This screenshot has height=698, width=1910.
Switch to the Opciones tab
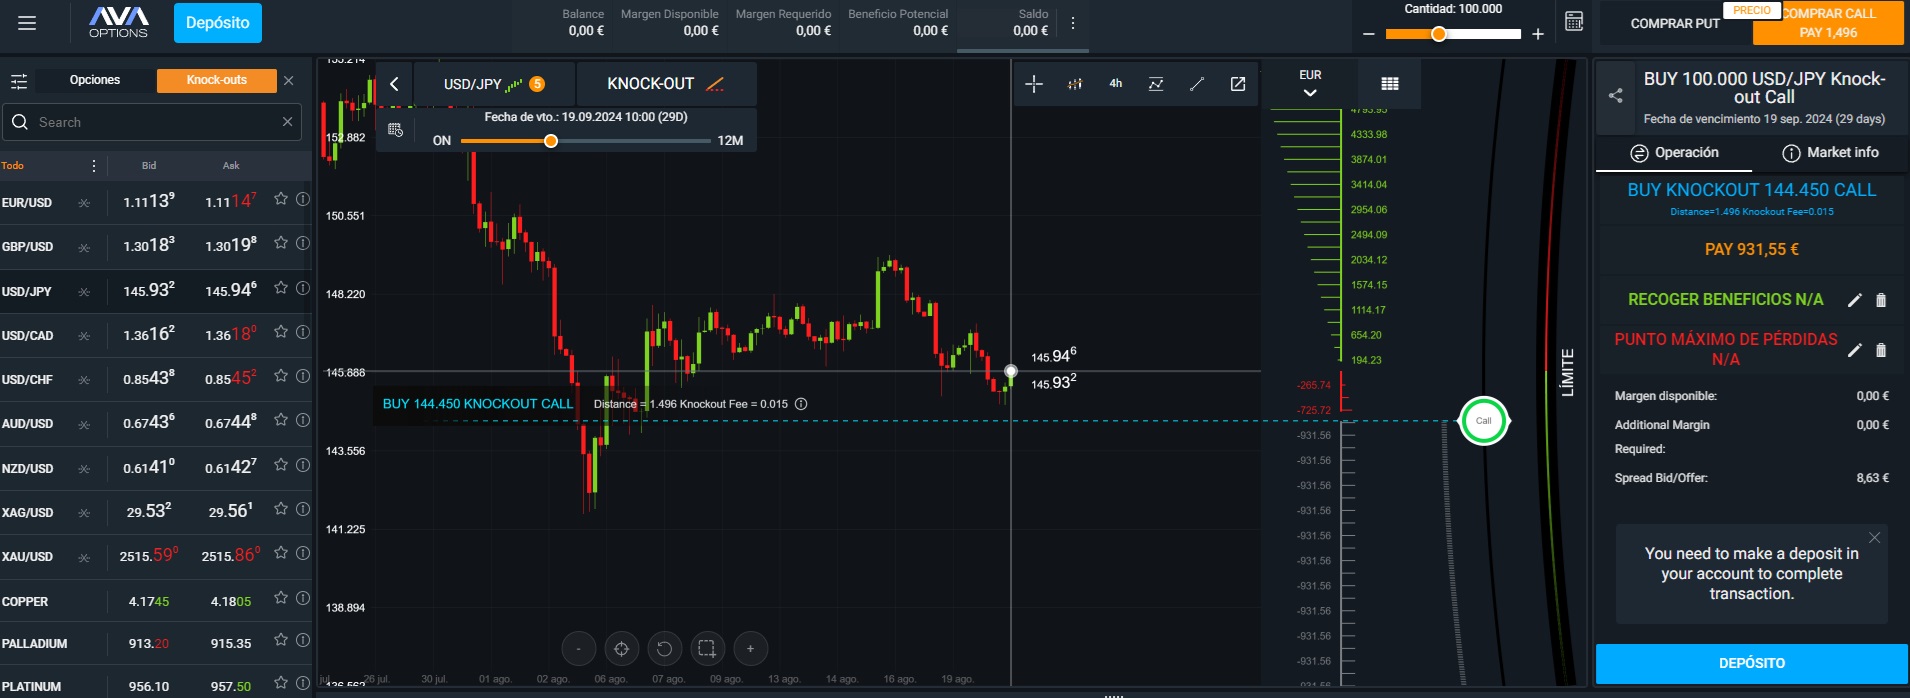pyautogui.click(x=95, y=80)
